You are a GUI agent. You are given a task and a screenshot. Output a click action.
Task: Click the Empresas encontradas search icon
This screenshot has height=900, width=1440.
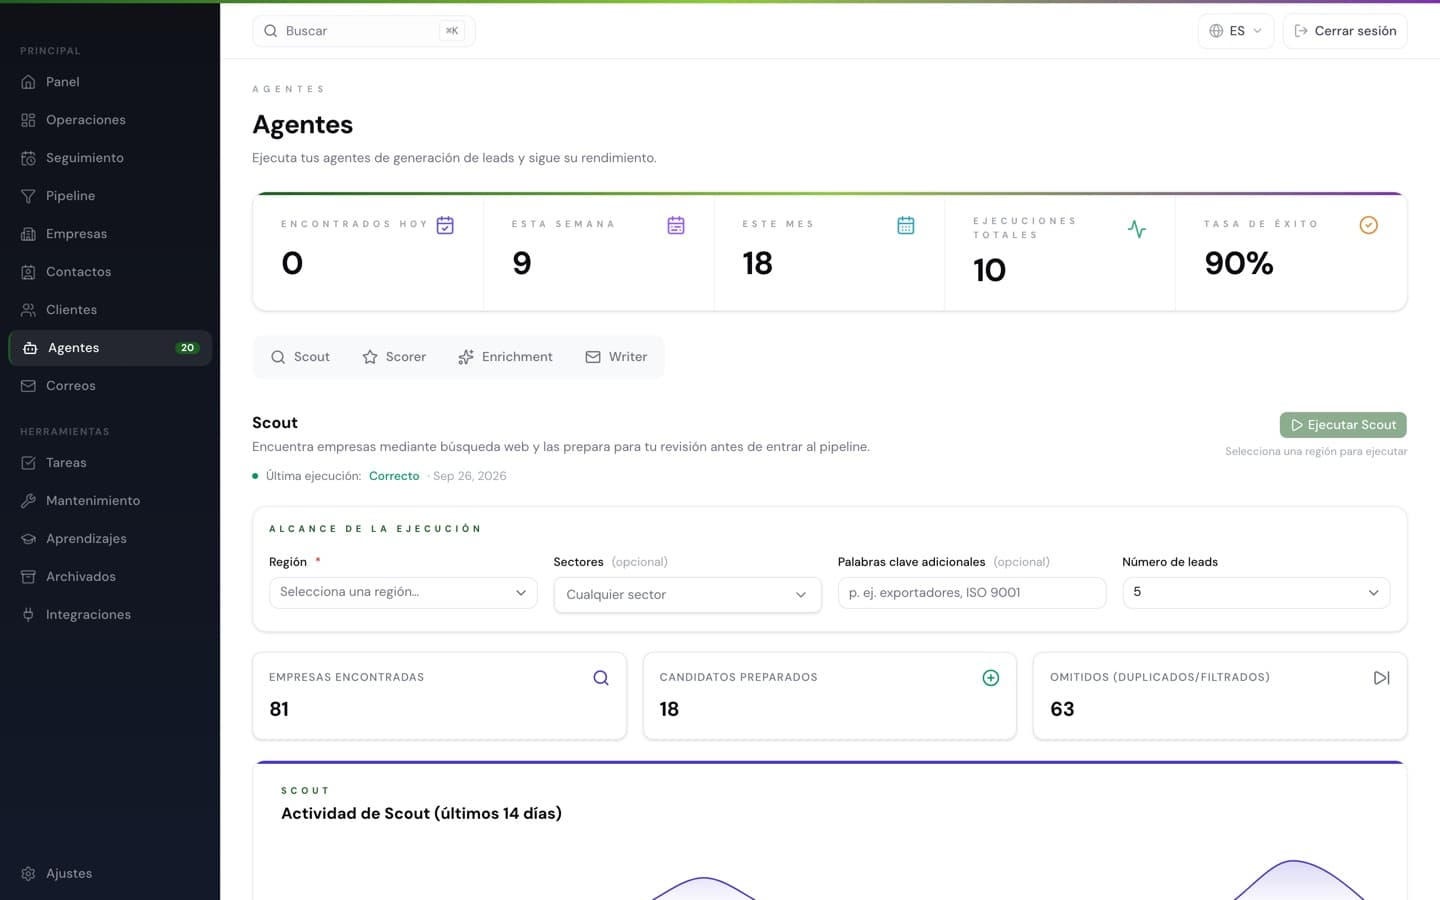point(601,678)
